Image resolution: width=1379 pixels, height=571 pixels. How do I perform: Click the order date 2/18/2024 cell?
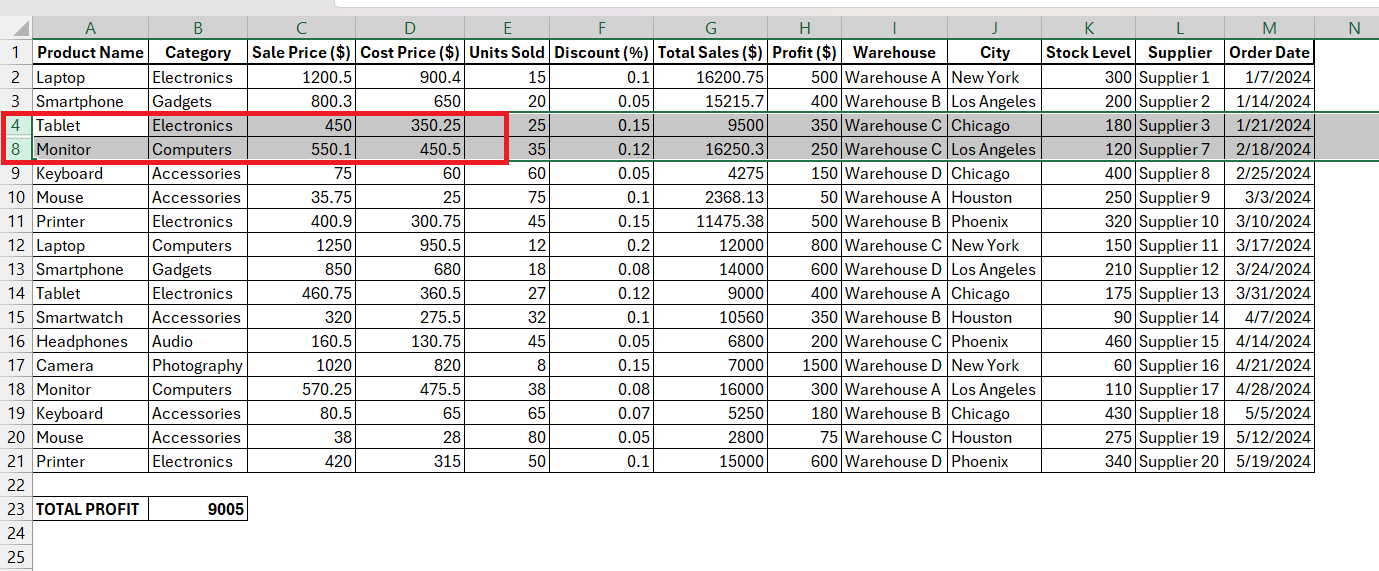(x=1269, y=149)
